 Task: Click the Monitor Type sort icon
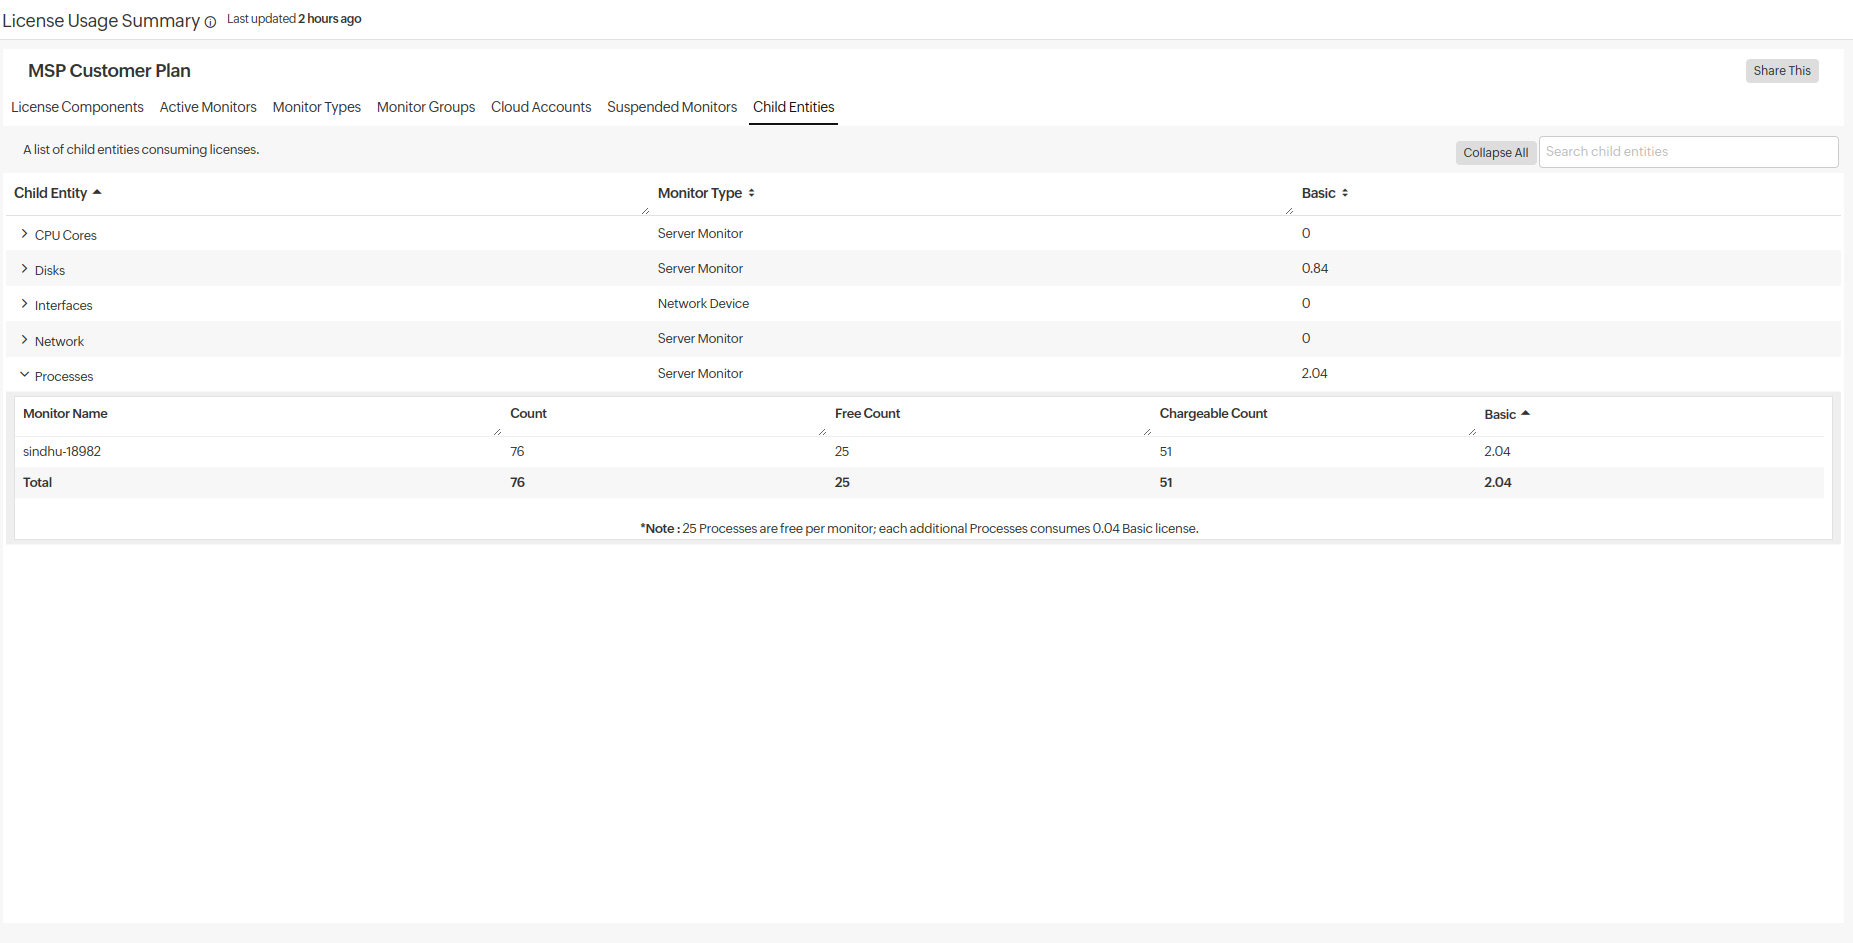(751, 193)
